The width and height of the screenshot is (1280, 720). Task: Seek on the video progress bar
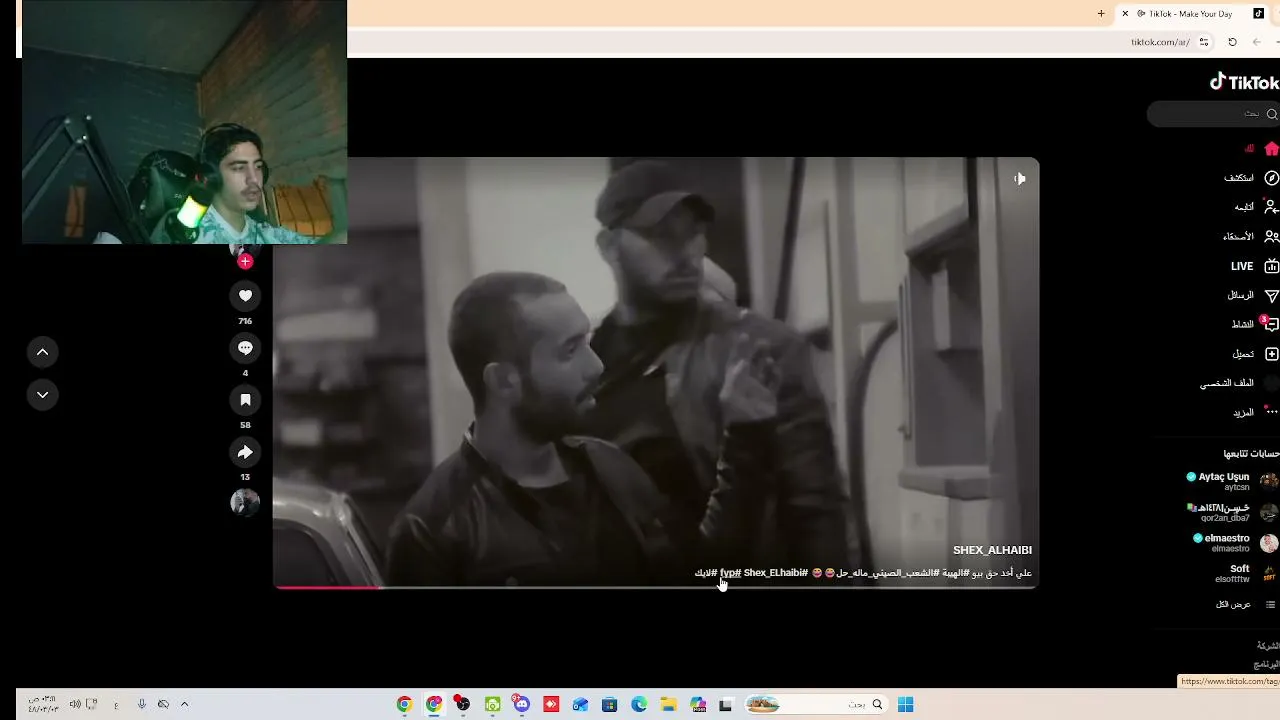[x=656, y=587]
